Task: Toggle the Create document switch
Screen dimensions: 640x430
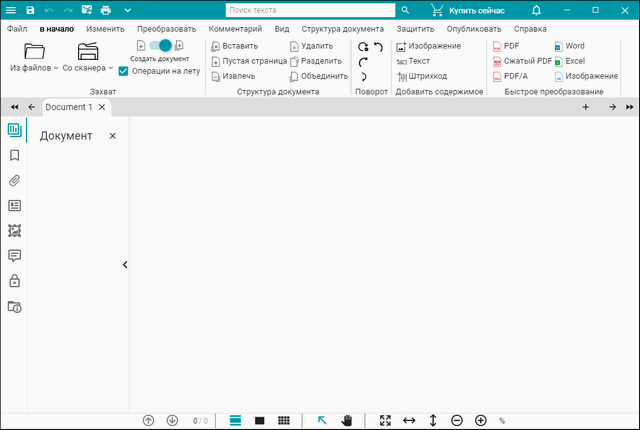Action: pyautogui.click(x=159, y=46)
